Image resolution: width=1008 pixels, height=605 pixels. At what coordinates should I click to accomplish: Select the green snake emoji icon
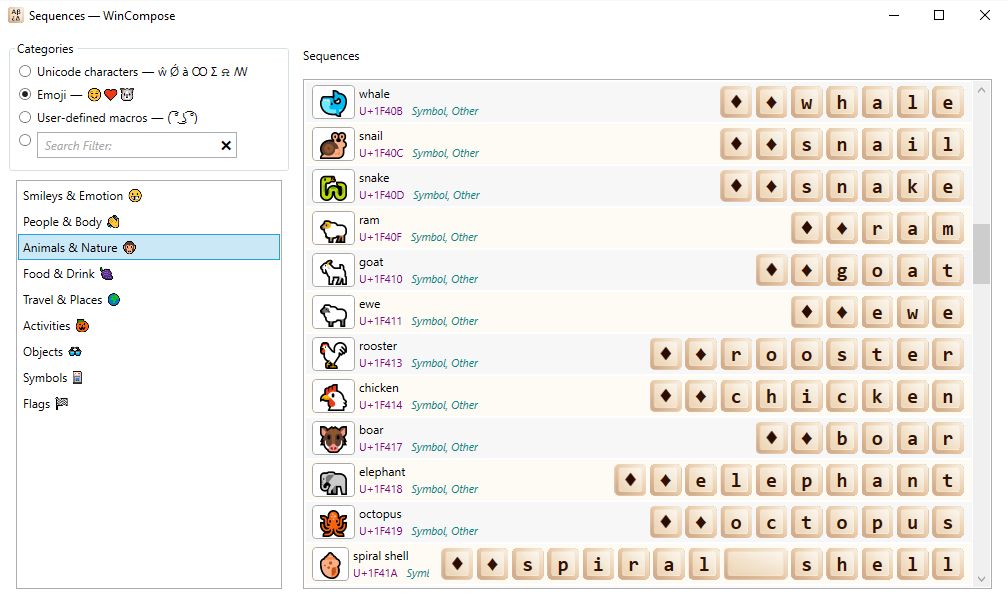[333, 186]
